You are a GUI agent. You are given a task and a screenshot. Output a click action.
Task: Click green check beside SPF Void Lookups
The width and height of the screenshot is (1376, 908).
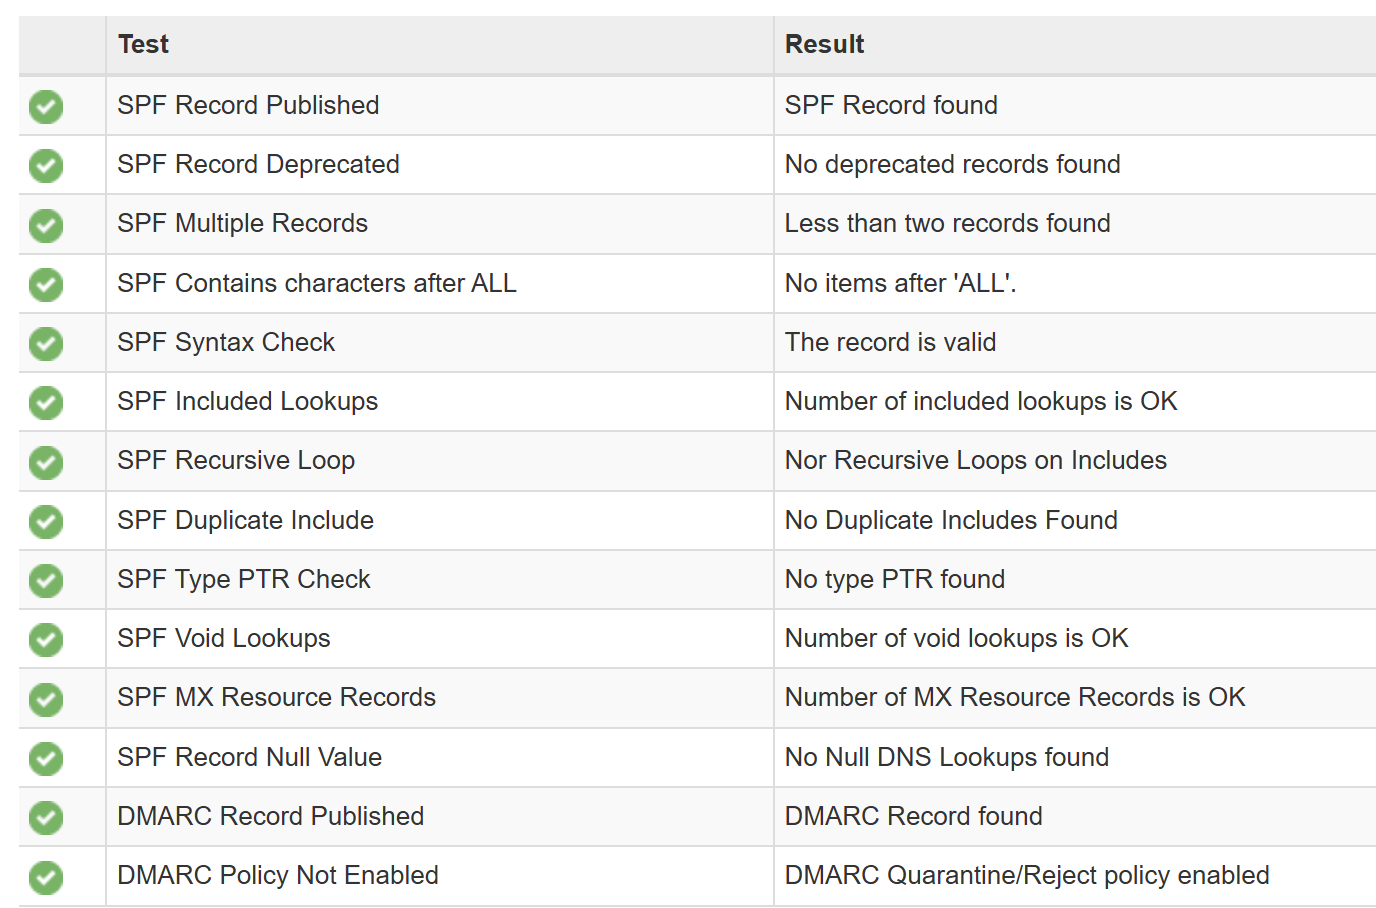point(46,639)
